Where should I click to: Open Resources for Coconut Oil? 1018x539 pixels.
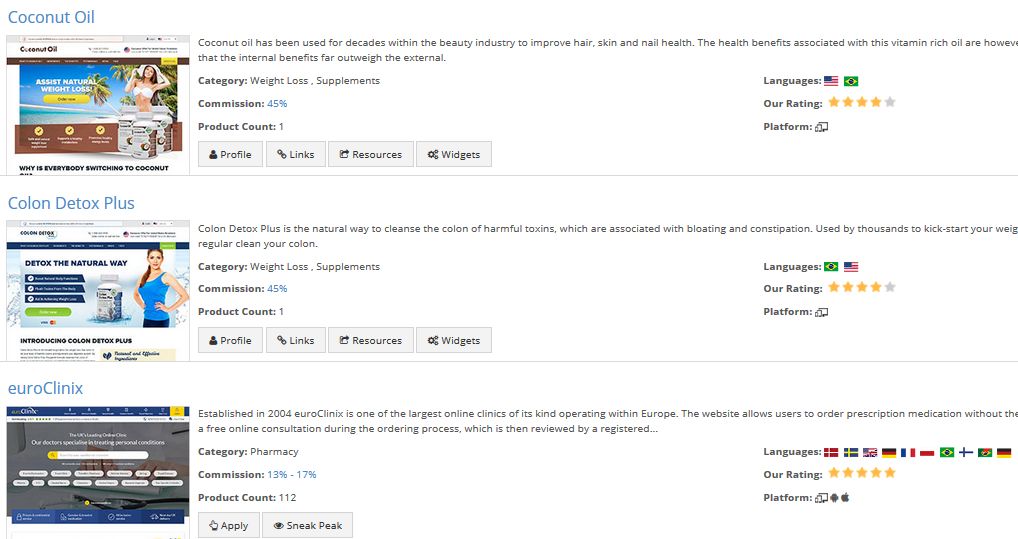[x=371, y=154]
